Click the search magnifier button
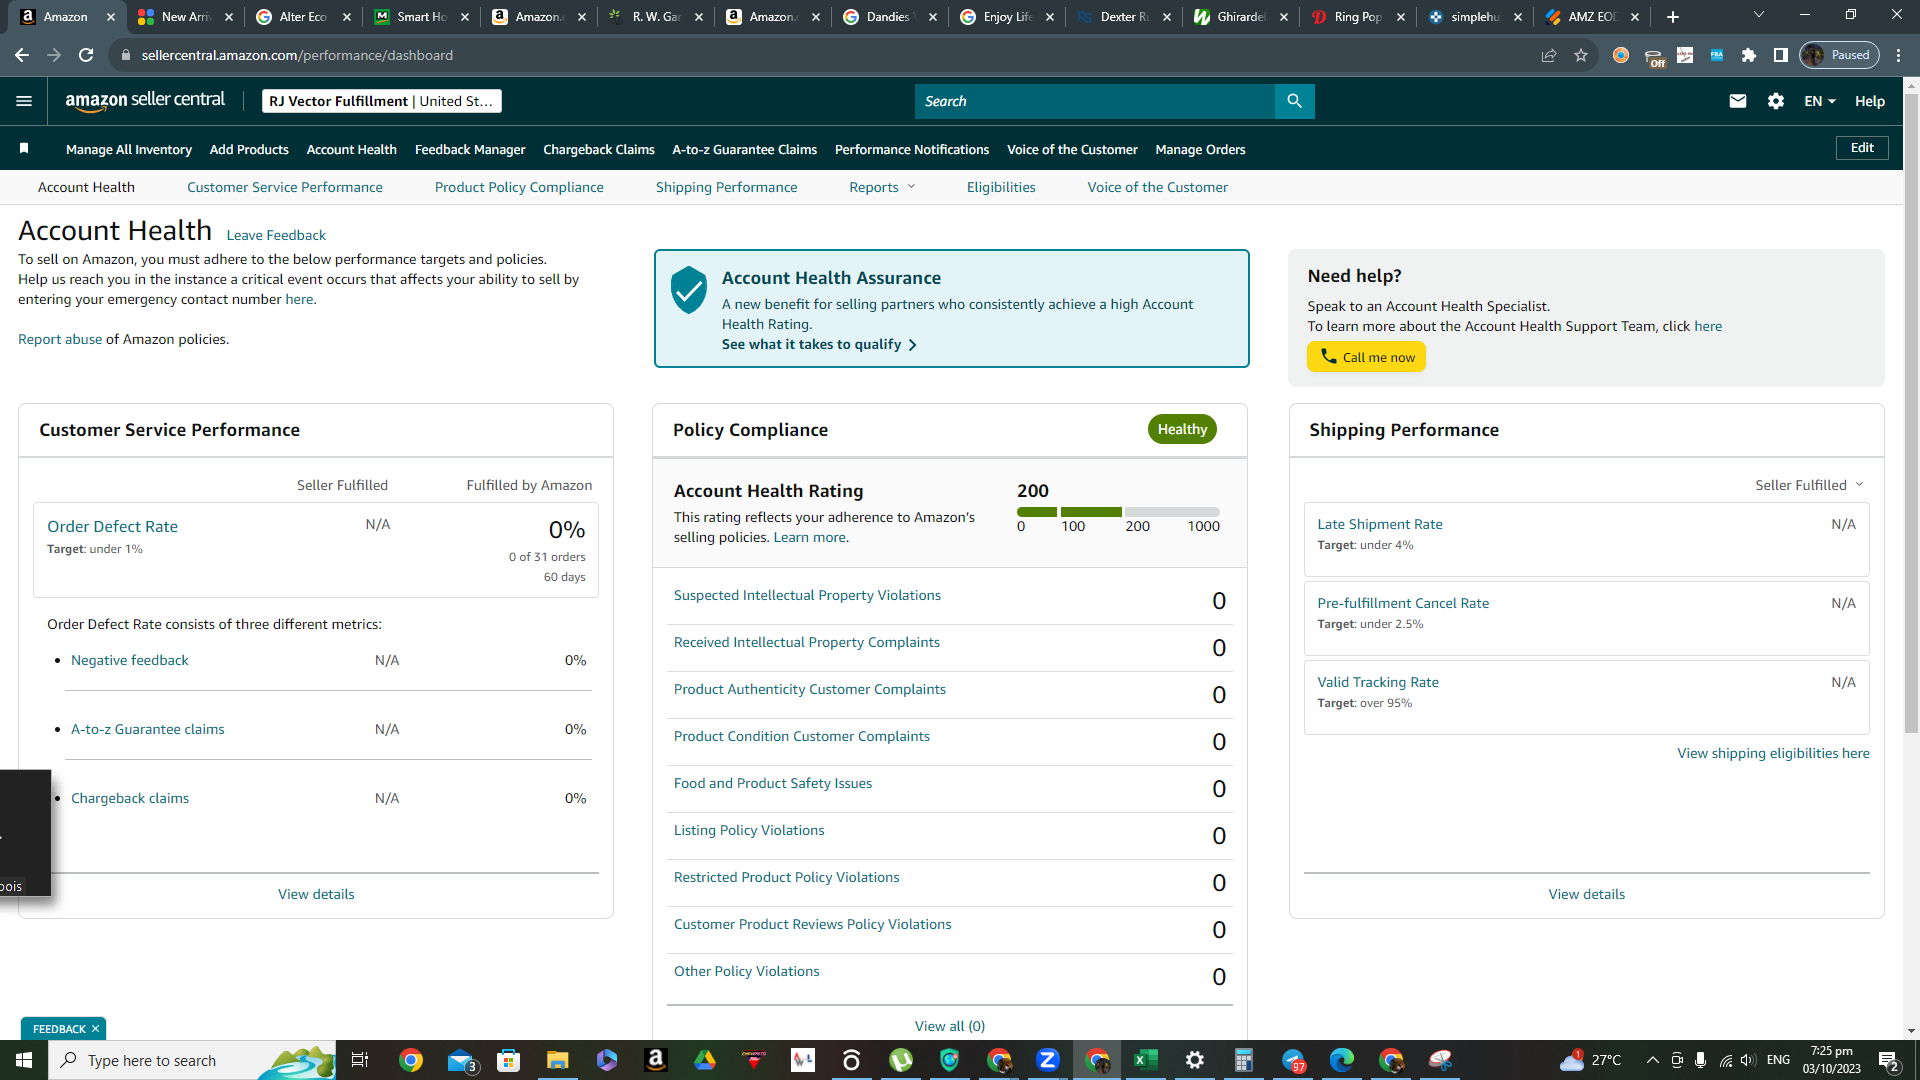The width and height of the screenshot is (1920, 1080). [1294, 101]
